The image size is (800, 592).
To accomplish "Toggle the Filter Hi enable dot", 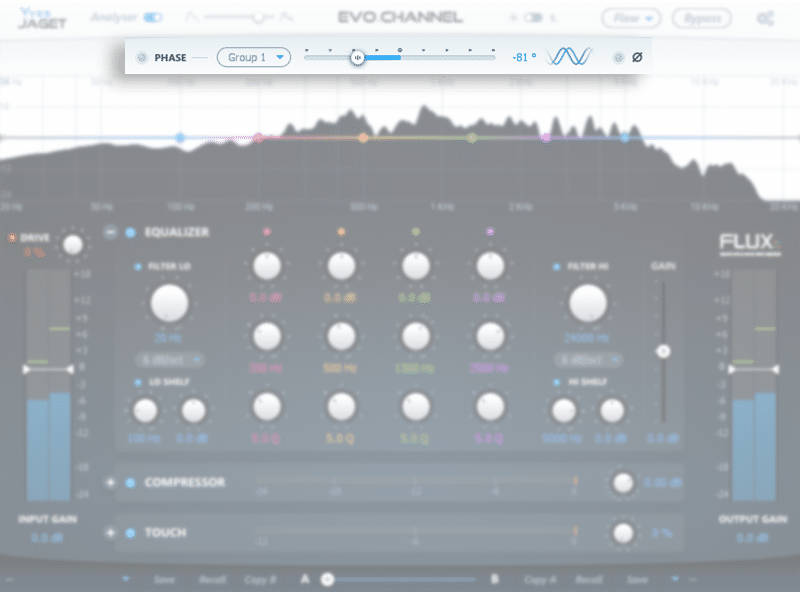I will pos(557,266).
